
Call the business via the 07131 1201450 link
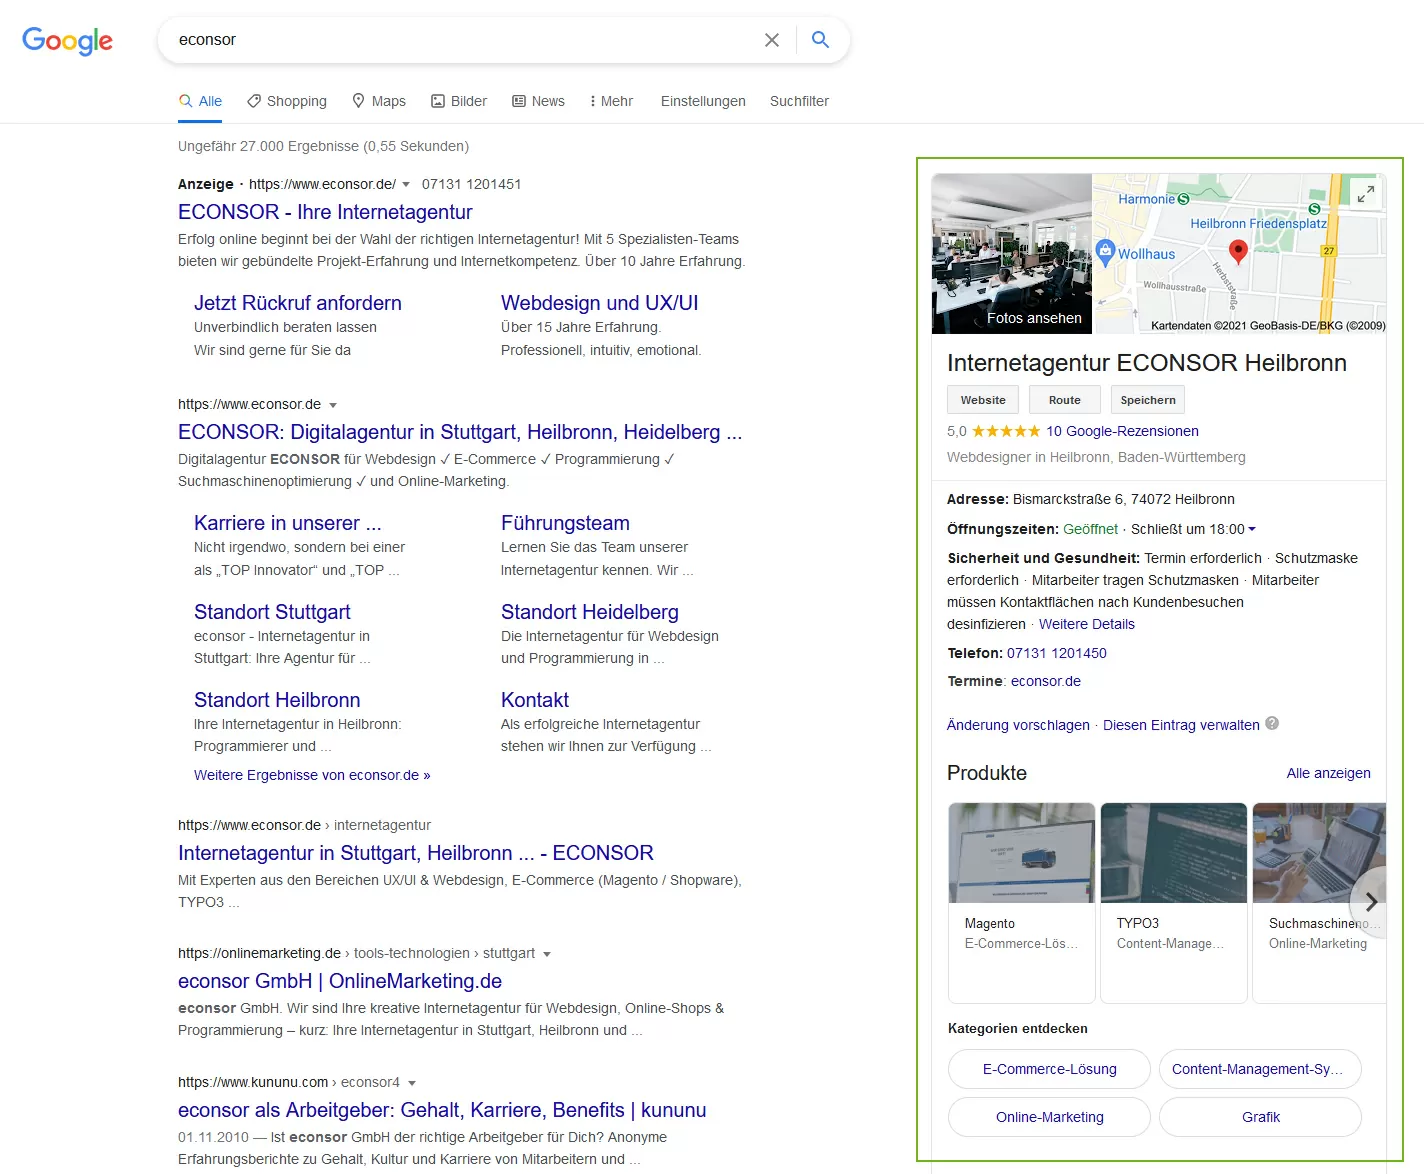click(x=1056, y=653)
